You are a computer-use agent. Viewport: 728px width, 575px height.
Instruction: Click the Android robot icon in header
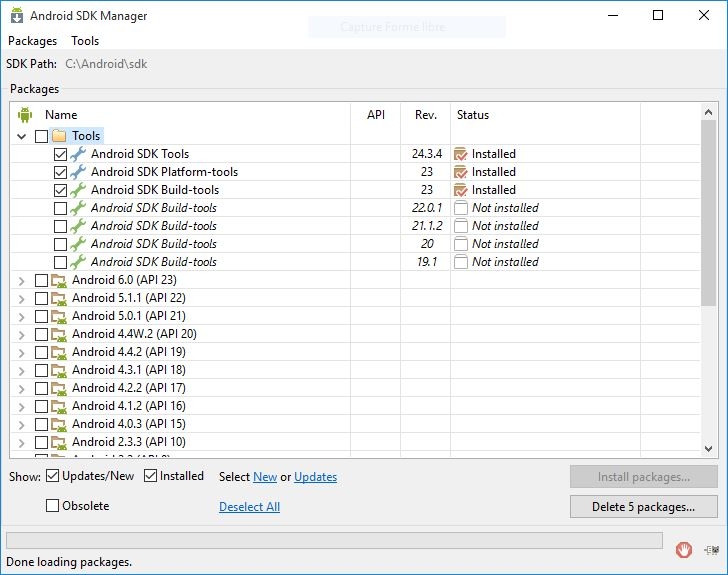25,115
